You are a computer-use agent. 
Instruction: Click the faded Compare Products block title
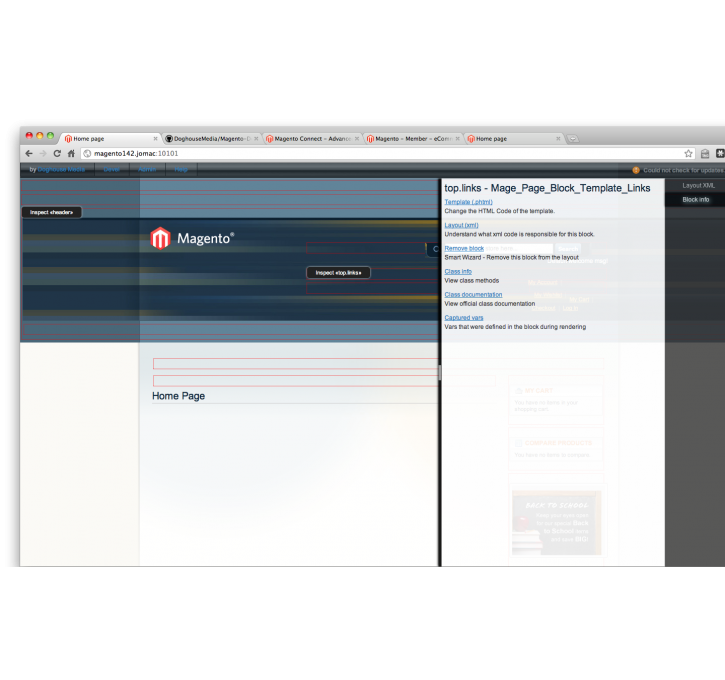pos(558,443)
